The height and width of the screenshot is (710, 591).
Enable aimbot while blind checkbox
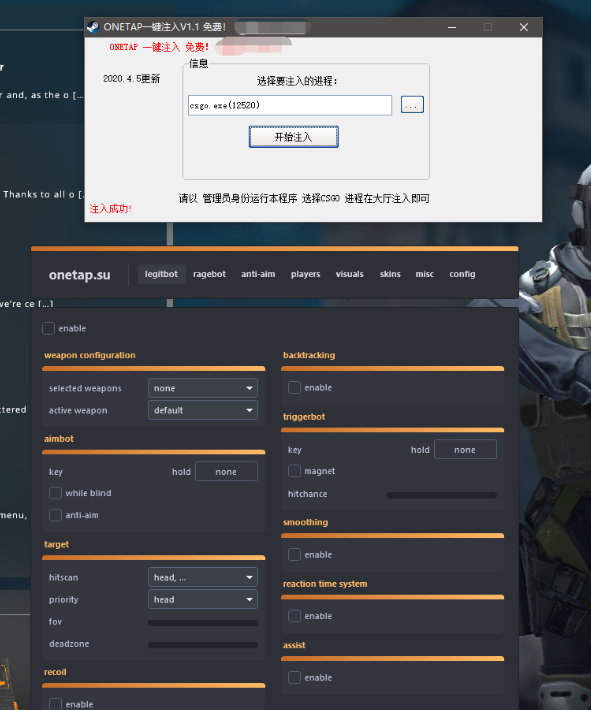55,493
